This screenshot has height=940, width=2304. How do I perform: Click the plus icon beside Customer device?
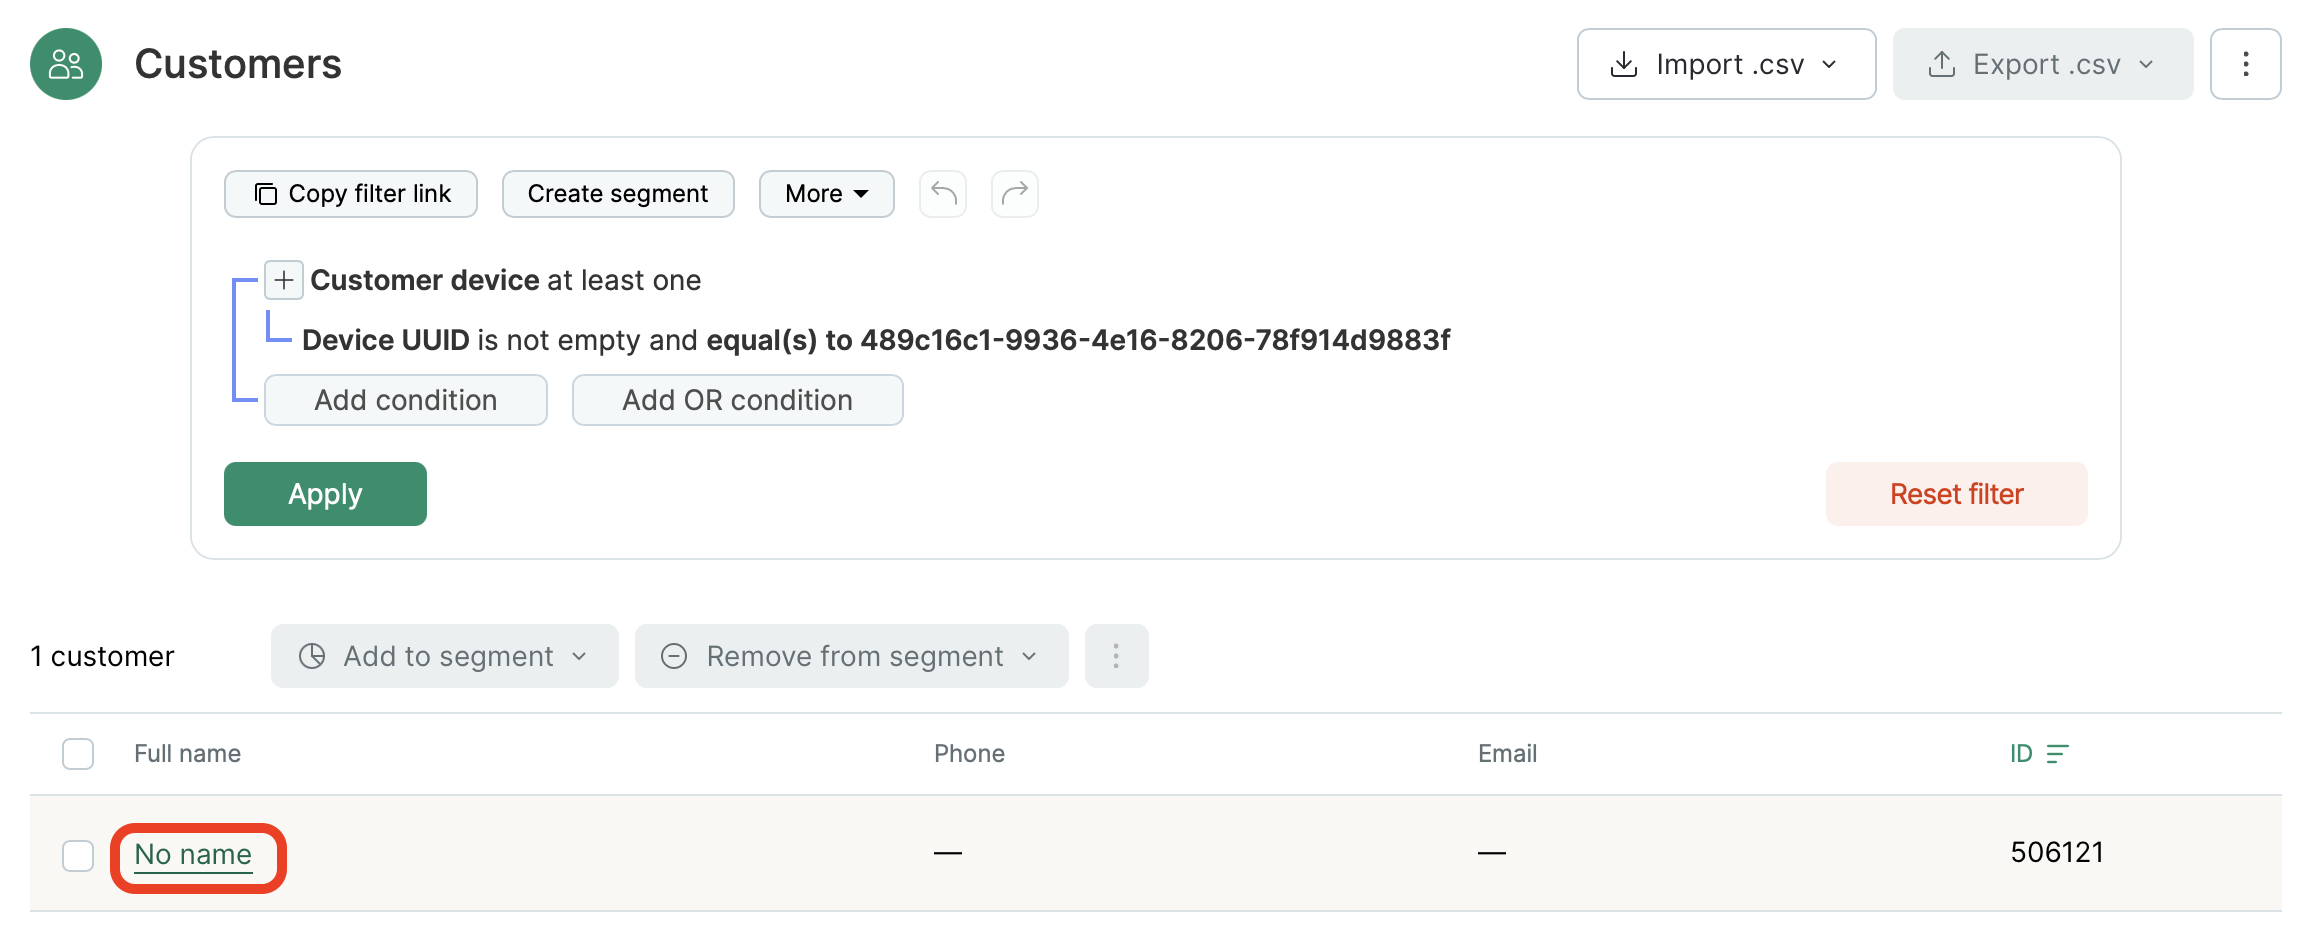coord(284,280)
